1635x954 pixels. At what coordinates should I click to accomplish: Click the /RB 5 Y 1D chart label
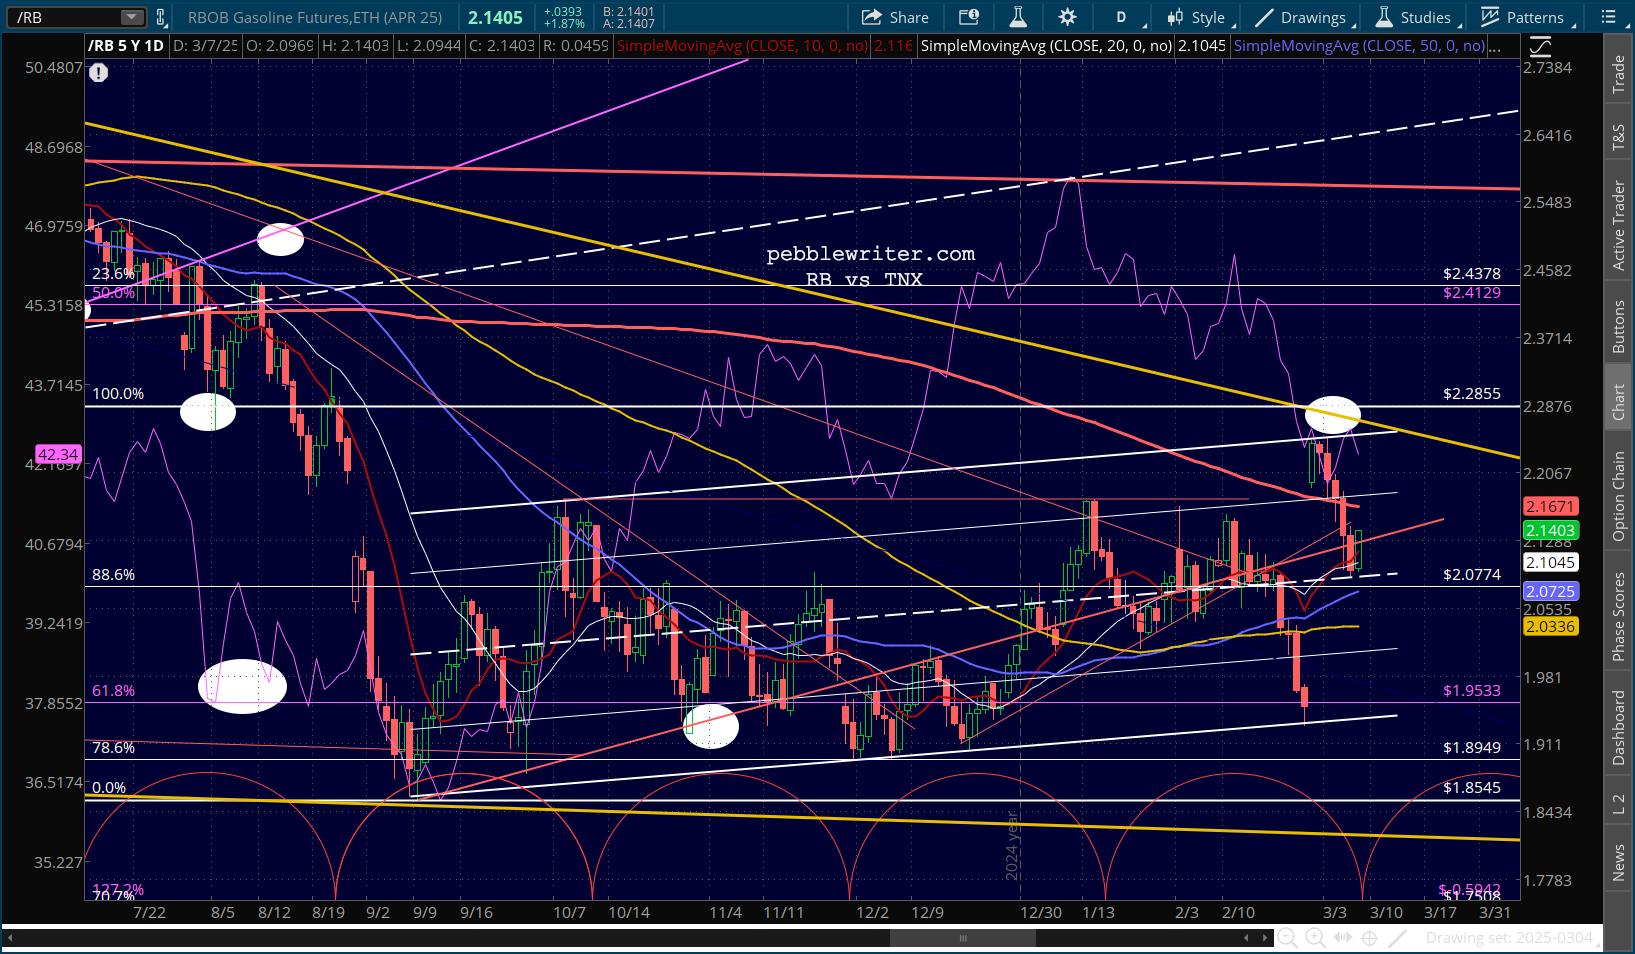click(x=126, y=46)
